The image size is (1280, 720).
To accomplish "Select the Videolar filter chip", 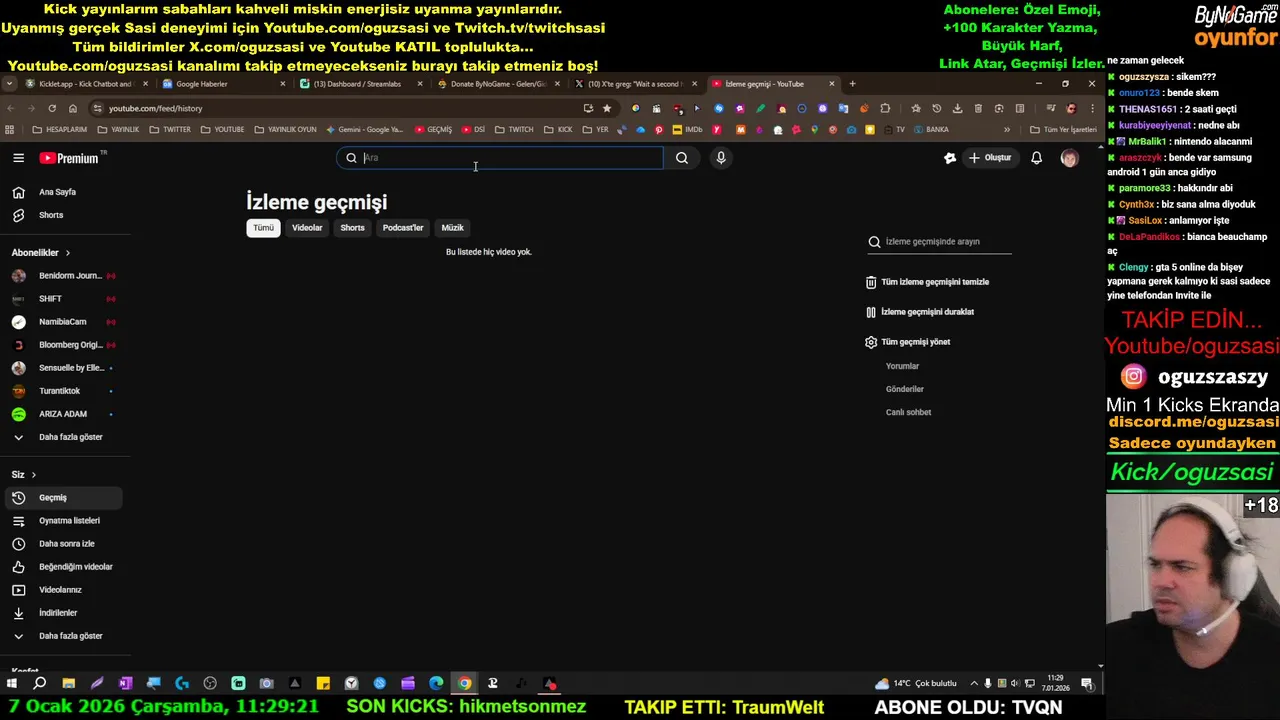I will click(307, 228).
